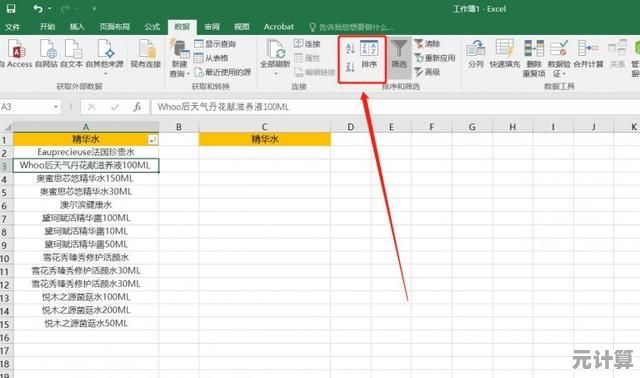The height and width of the screenshot is (378, 640).
Task: Click the Save icon in quick access toolbar
Action: pos(11,9)
